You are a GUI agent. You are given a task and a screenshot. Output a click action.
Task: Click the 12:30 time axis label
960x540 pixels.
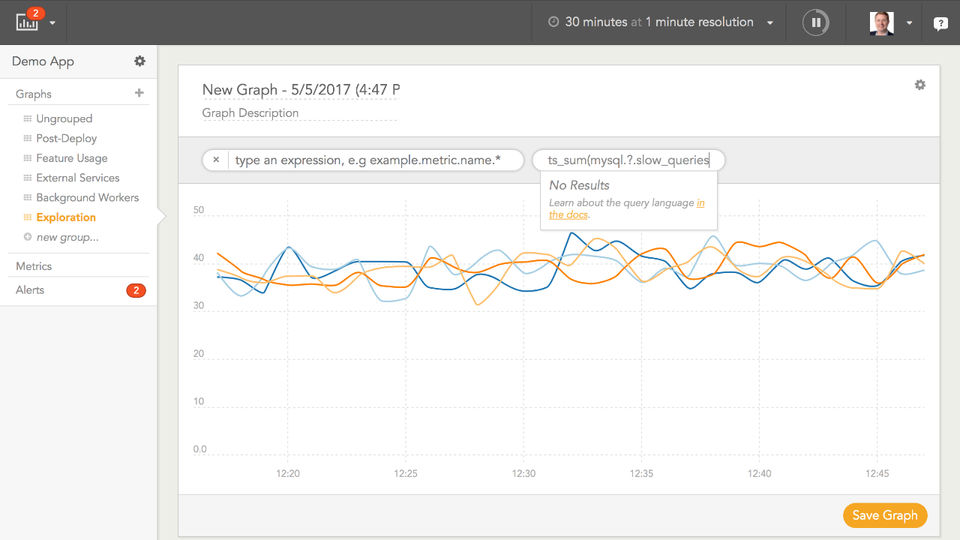click(x=523, y=473)
